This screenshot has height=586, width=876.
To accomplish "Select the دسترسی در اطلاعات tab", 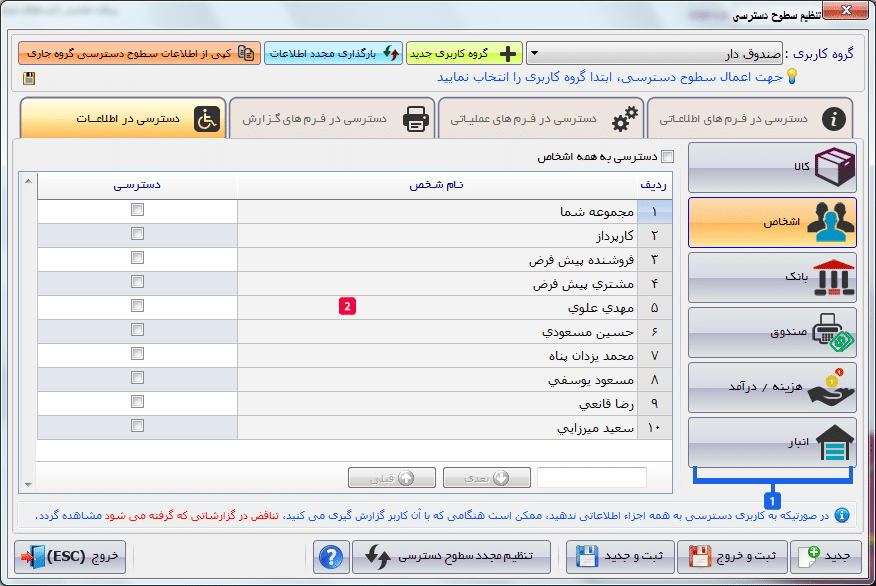I will pyautogui.click(x=123, y=118).
